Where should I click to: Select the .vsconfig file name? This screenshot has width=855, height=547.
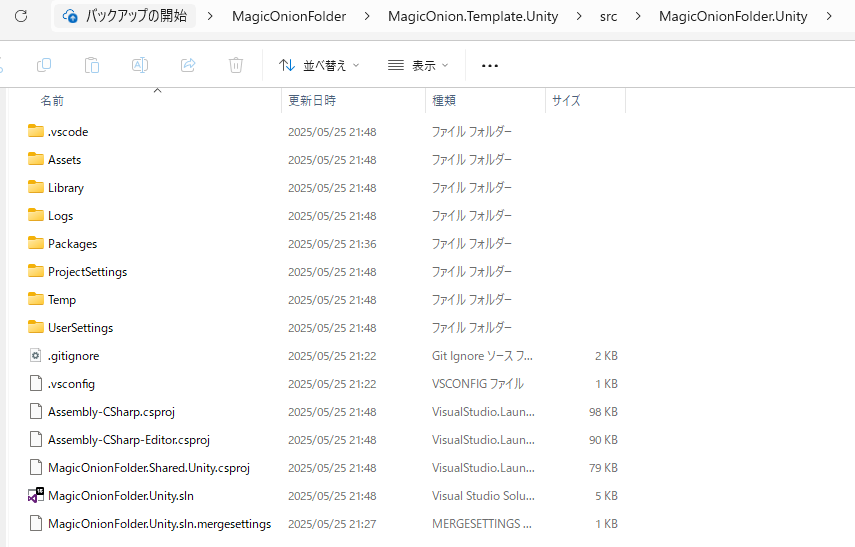point(71,383)
